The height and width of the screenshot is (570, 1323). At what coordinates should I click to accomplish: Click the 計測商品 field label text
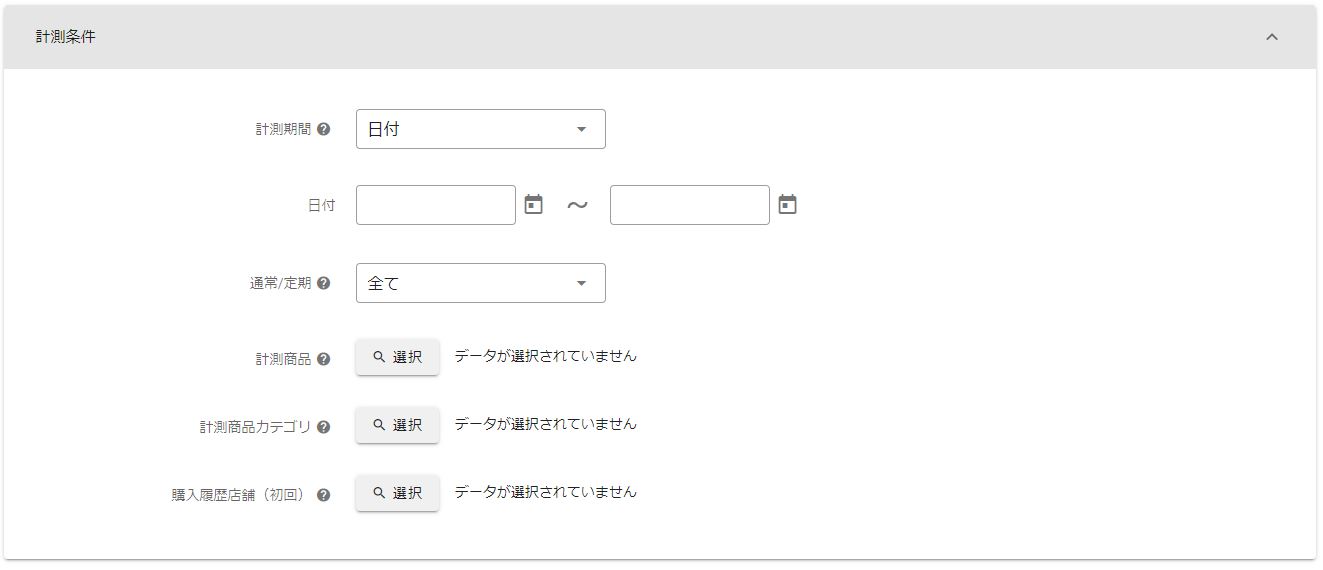tap(283, 359)
